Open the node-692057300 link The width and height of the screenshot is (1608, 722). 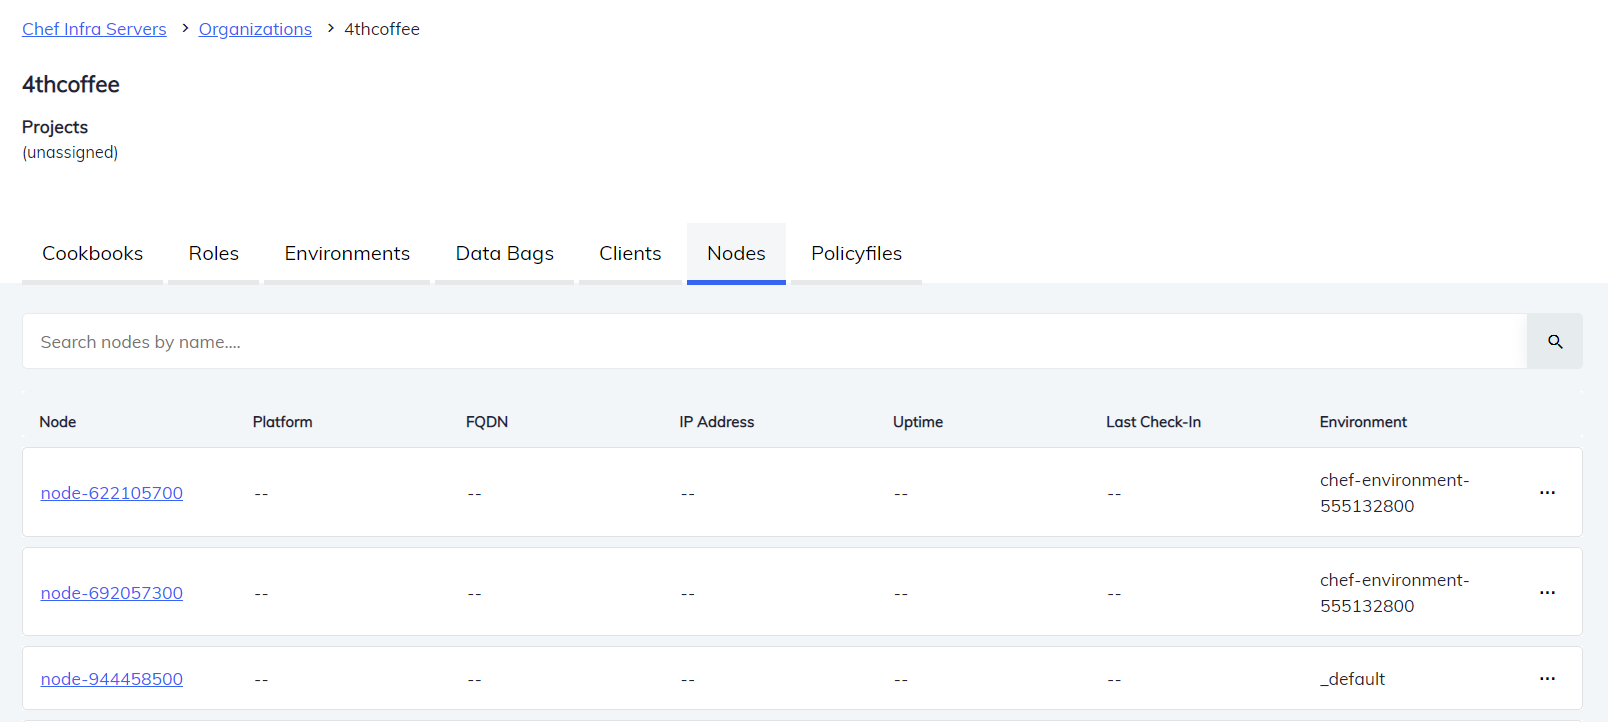(112, 593)
